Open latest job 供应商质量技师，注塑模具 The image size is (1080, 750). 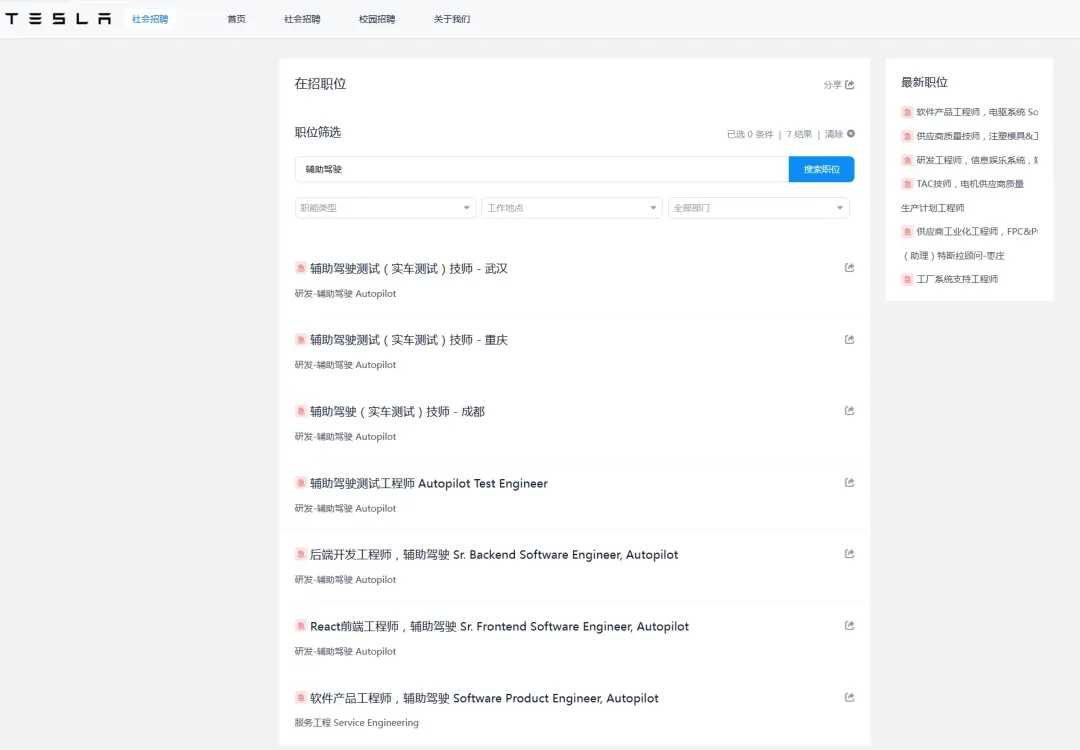977,136
